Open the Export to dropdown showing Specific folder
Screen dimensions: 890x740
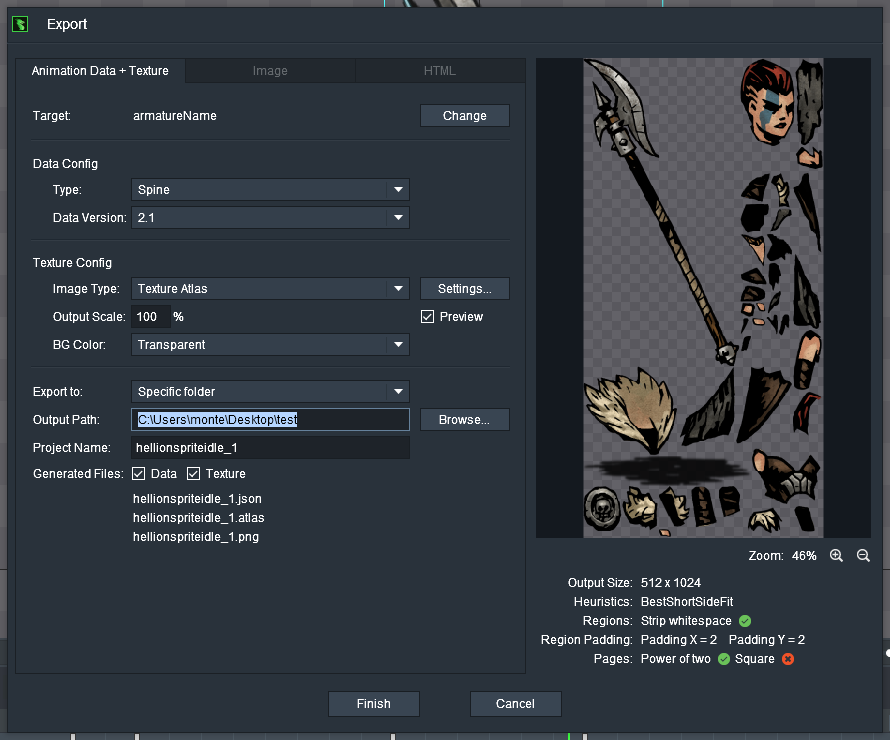[270, 392]
